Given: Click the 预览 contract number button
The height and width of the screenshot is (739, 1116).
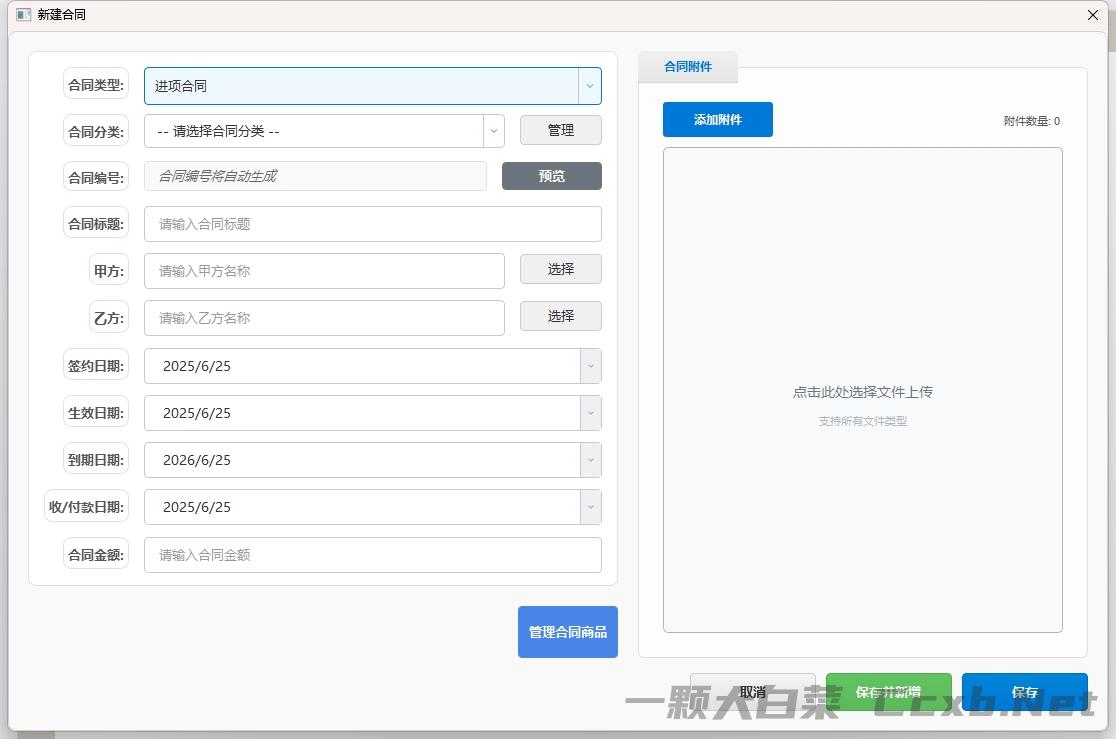Looking at the screenshot, I should click(552, 176).
